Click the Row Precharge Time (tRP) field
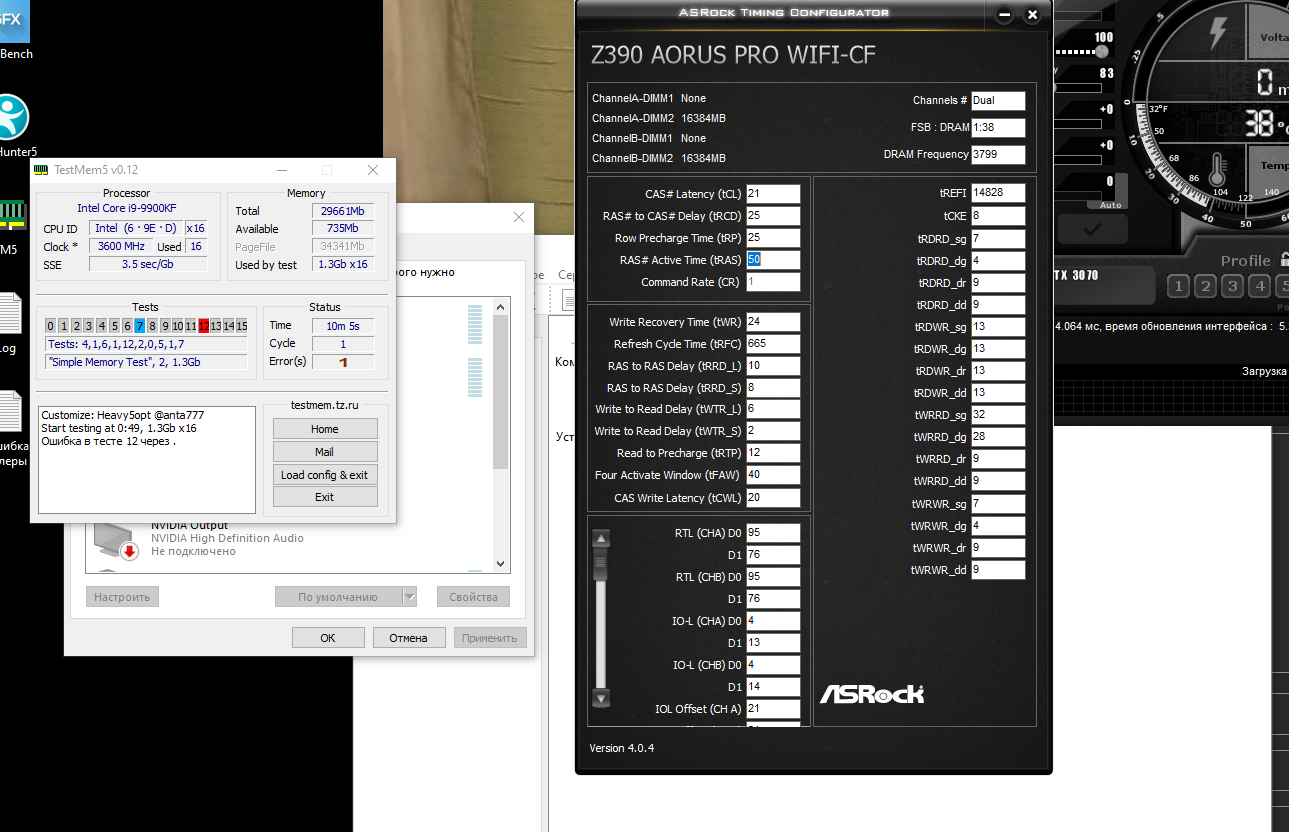The image size is (1289, 832). coord(773,238)
